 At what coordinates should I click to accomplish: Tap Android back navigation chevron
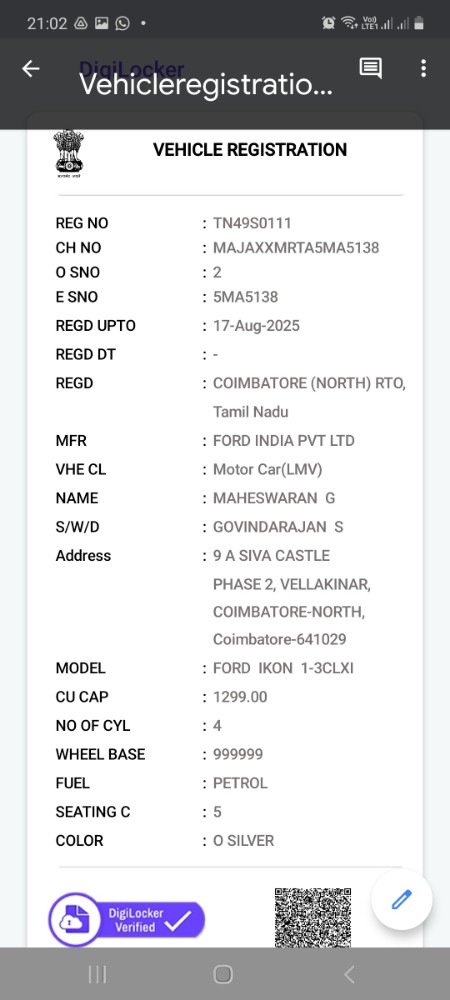pos(349,974)
